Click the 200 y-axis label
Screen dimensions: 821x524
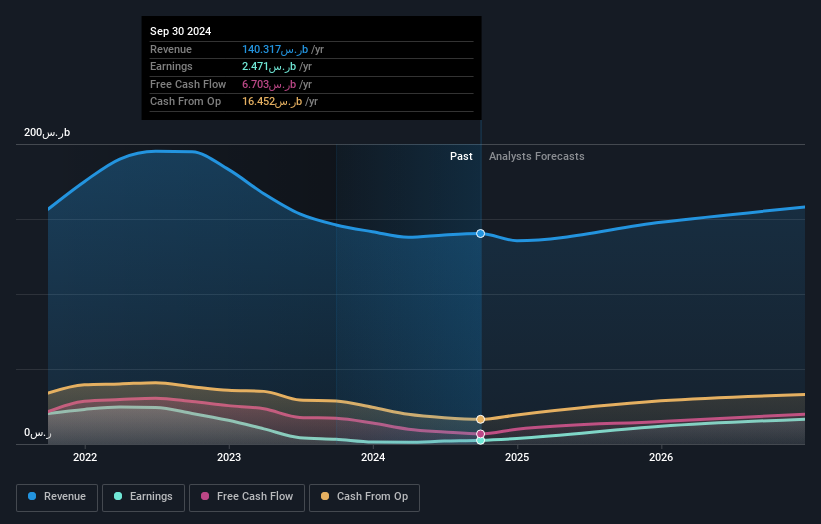pos(47,132)
